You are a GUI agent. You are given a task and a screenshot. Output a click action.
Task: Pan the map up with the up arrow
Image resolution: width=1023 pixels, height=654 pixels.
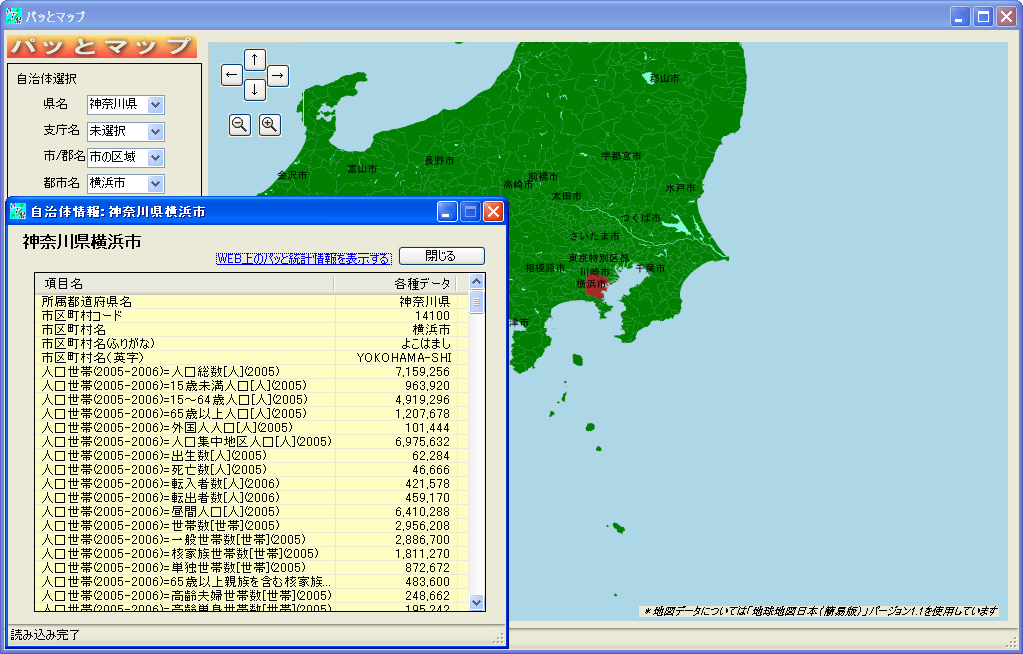click(254, 60)
